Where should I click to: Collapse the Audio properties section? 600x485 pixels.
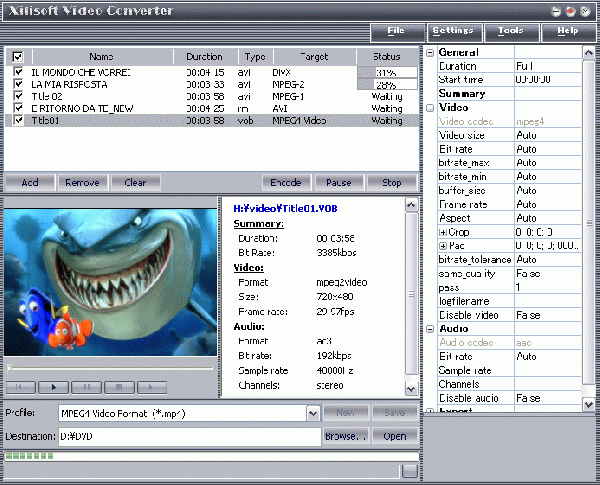click(430, 328)
